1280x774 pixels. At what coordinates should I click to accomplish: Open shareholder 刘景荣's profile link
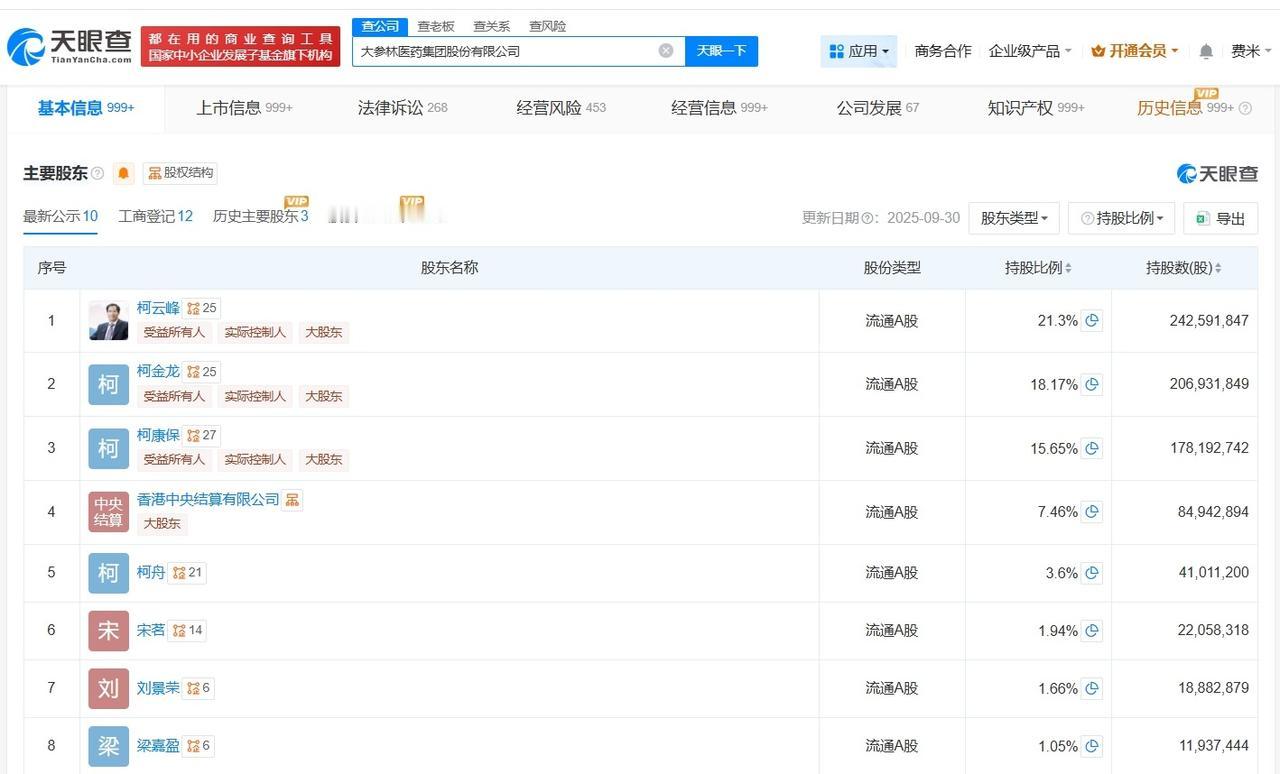pos(158,688)
